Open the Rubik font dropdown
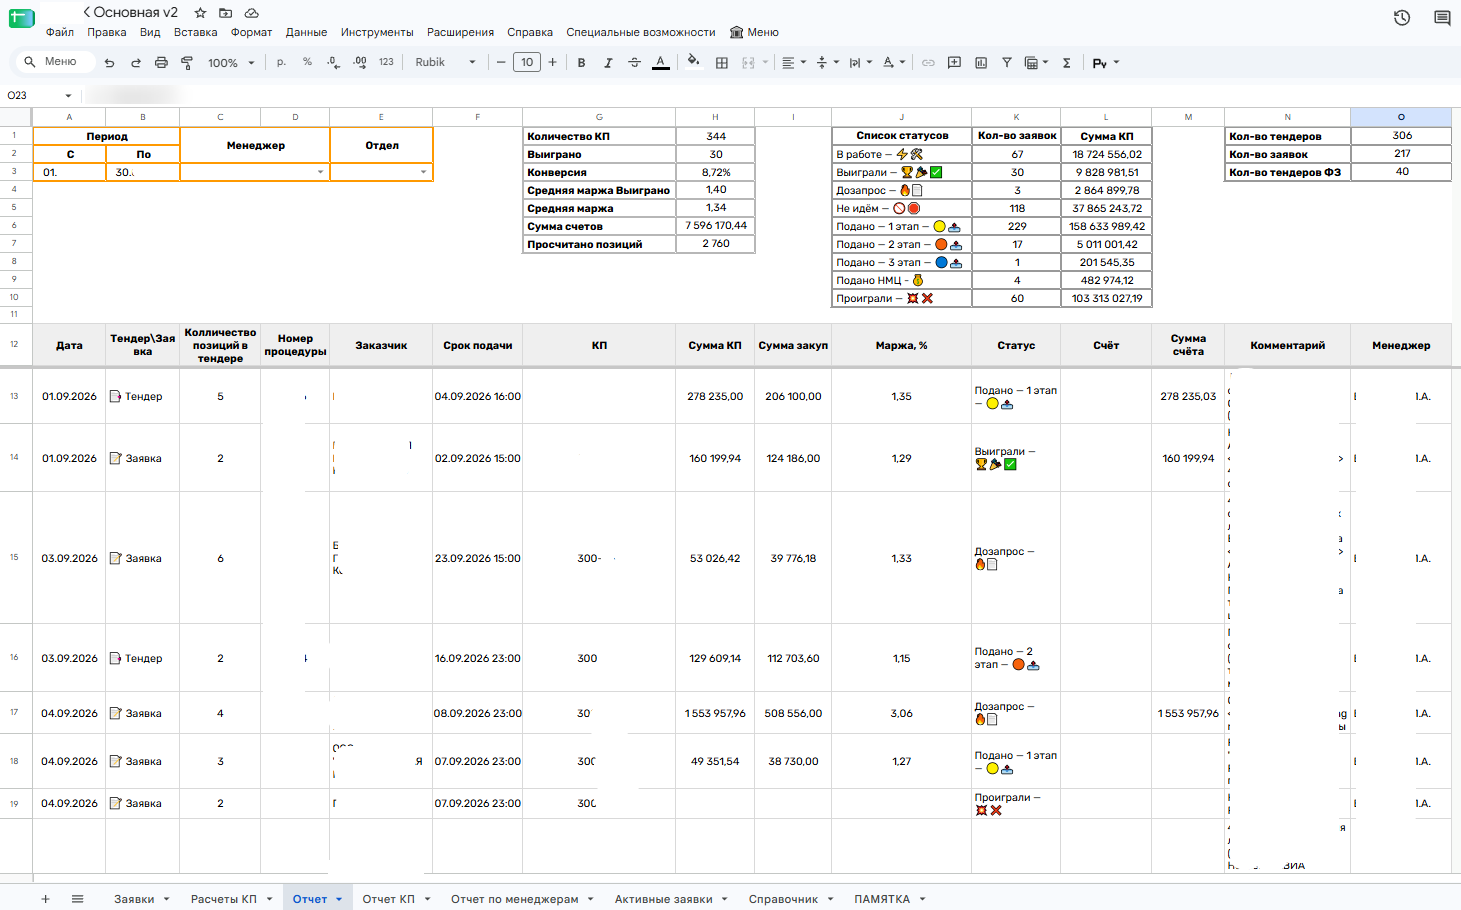The image size is (1461, 910). [x=445, y=62]
